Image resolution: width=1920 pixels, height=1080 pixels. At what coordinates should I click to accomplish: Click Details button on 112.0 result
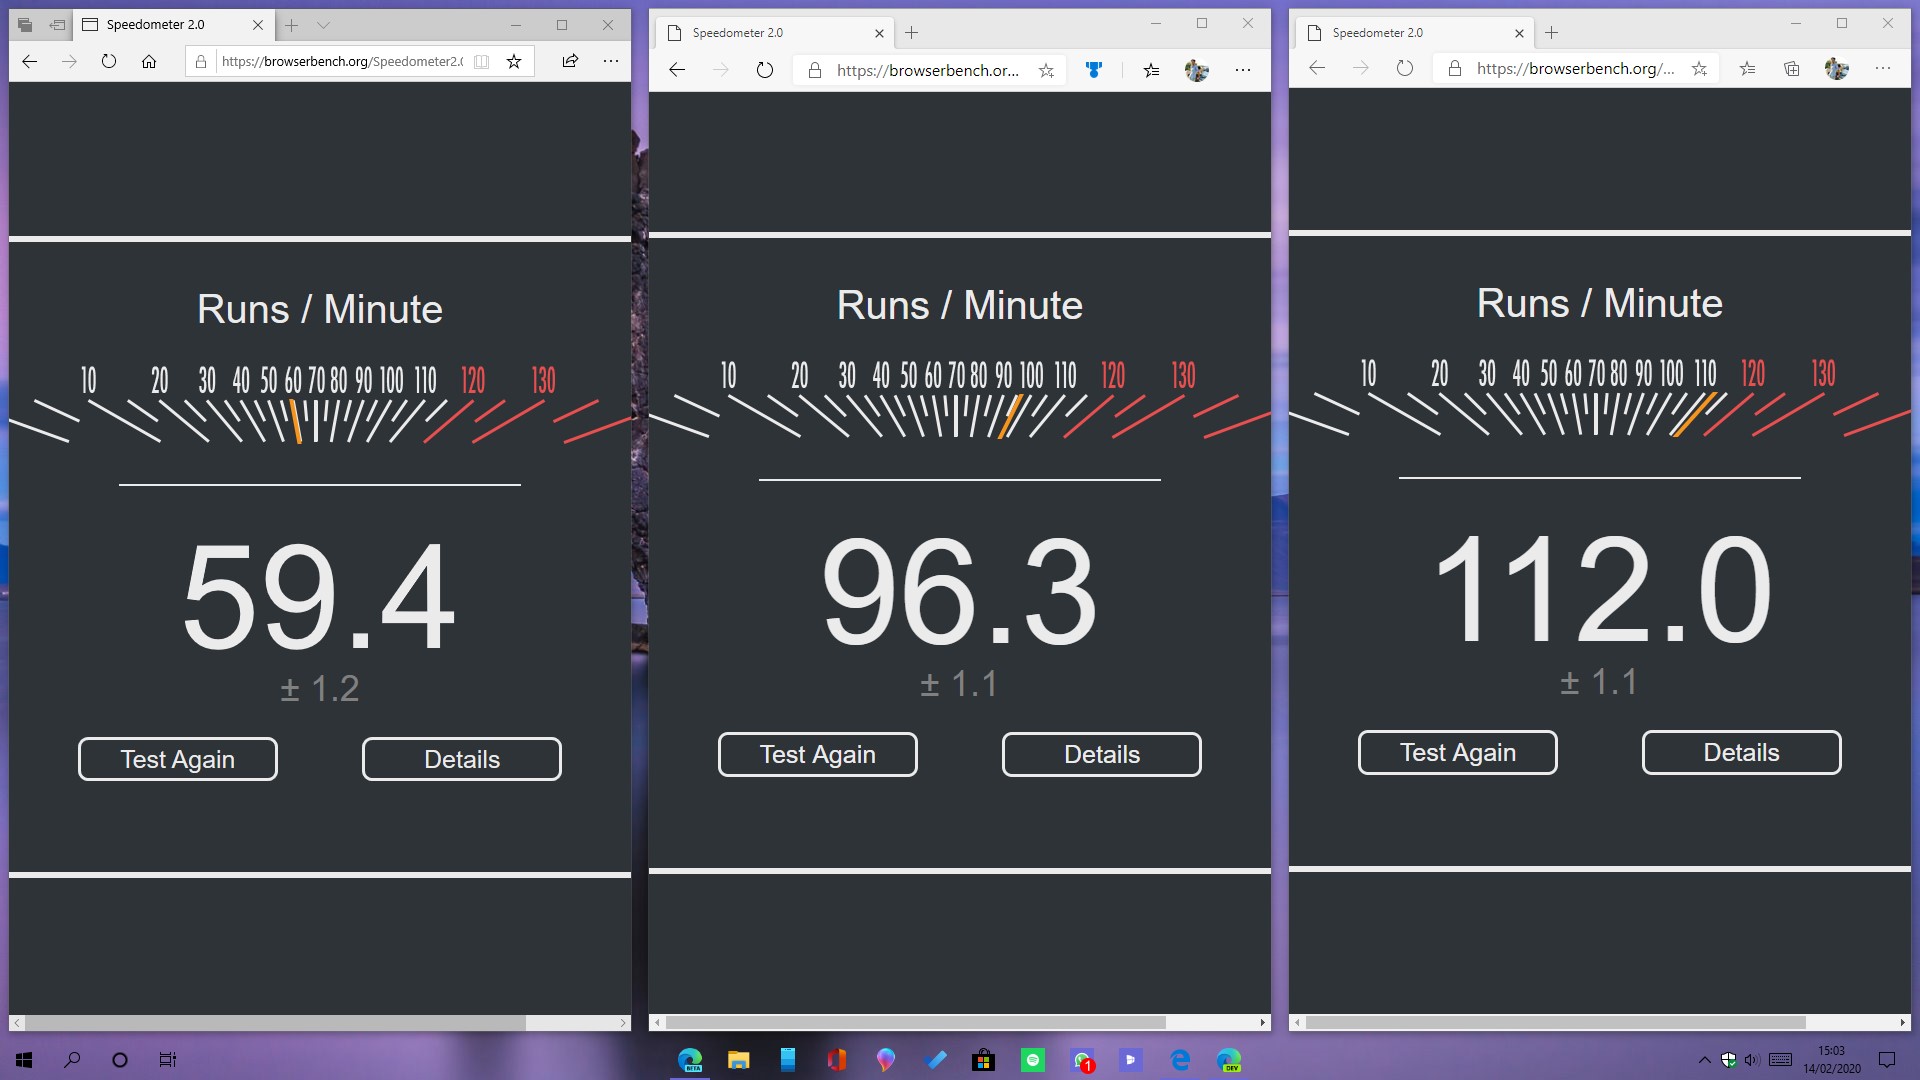coord(1741,752)
